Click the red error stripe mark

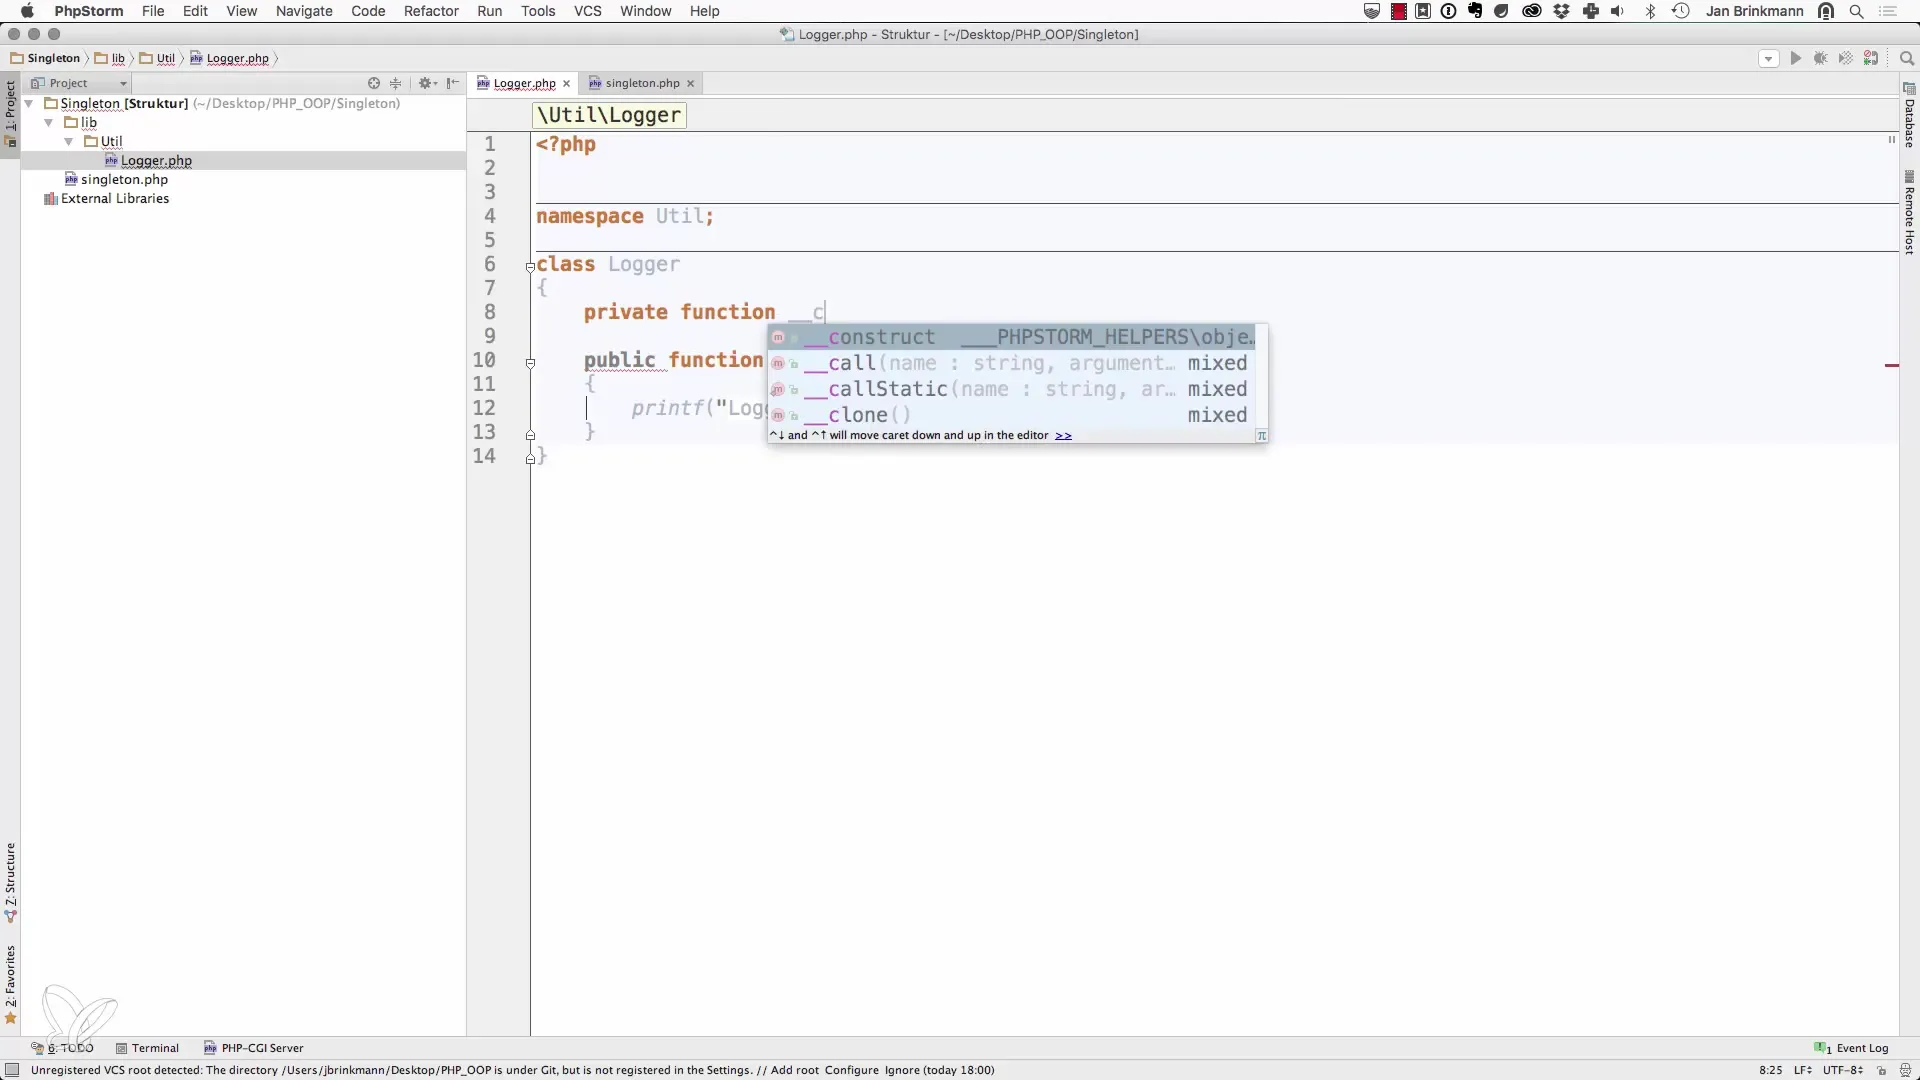coord(1892,366)
